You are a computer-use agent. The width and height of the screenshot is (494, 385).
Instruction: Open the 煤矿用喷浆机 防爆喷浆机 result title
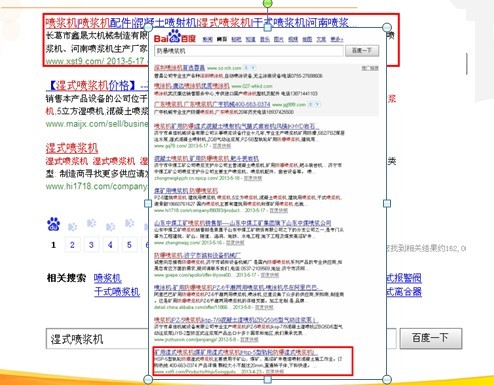tap(186, 191)
